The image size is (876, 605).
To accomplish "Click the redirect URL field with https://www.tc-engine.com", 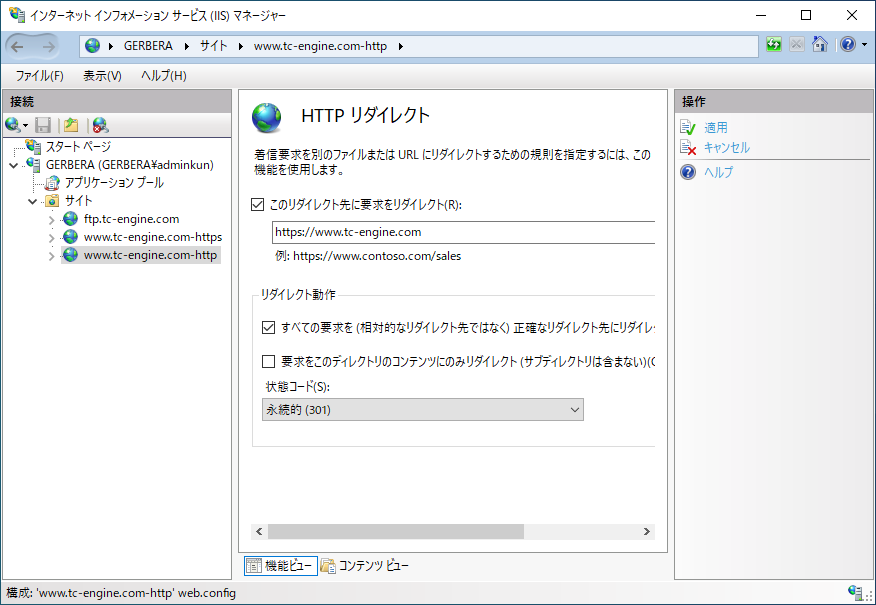I will tap(463, 232).
